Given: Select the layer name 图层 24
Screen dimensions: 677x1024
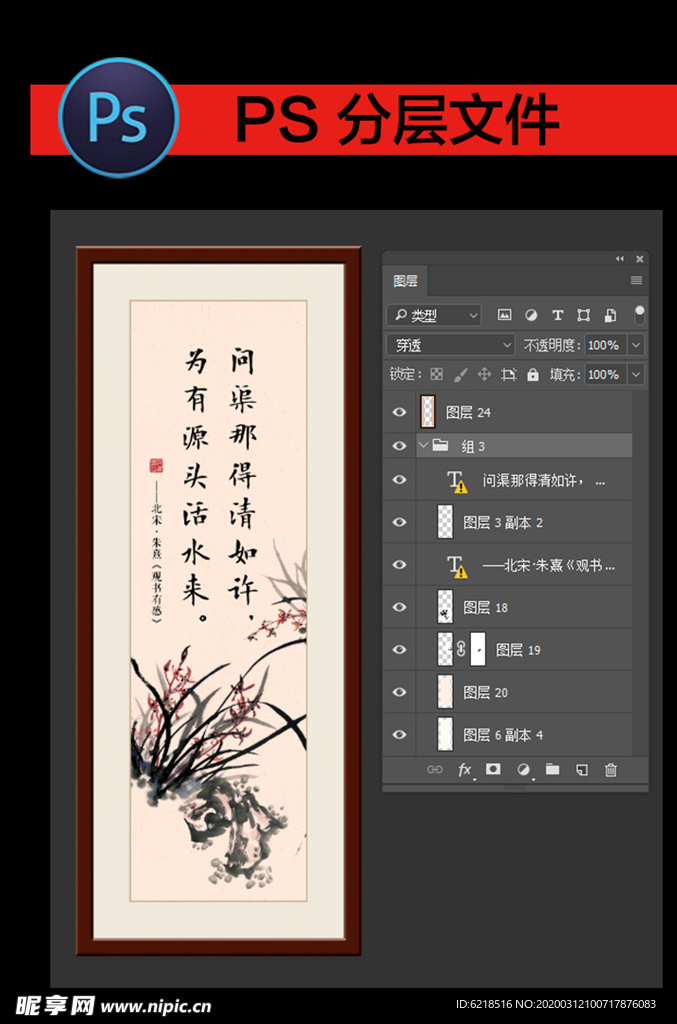Looking at the screenshot, I should click(x=468, y=413).
